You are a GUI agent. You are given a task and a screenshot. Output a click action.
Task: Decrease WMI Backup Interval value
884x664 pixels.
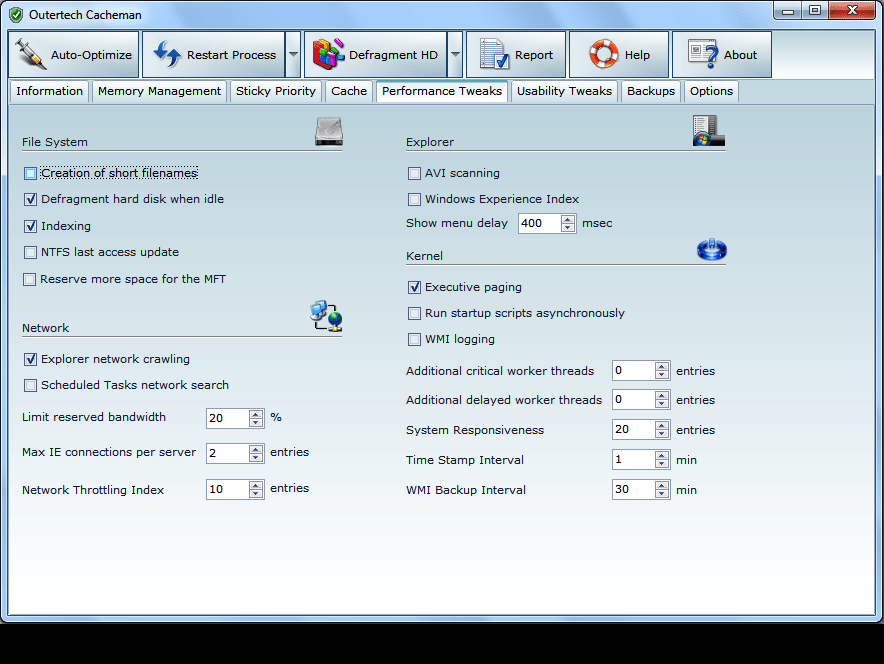point(662,494)
